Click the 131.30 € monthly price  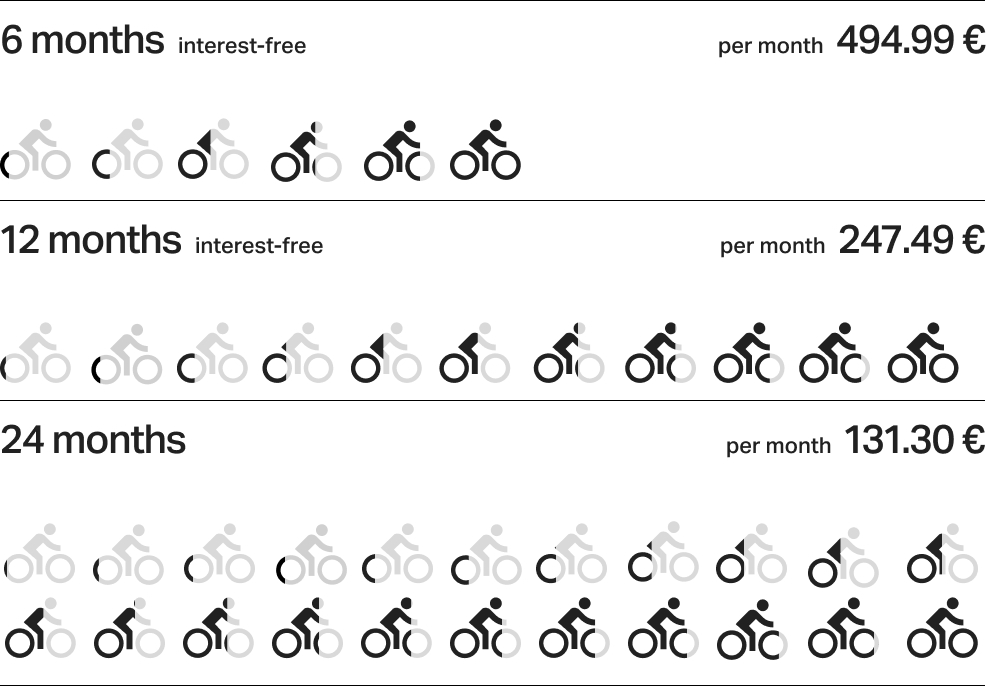(x=915, y=440)
